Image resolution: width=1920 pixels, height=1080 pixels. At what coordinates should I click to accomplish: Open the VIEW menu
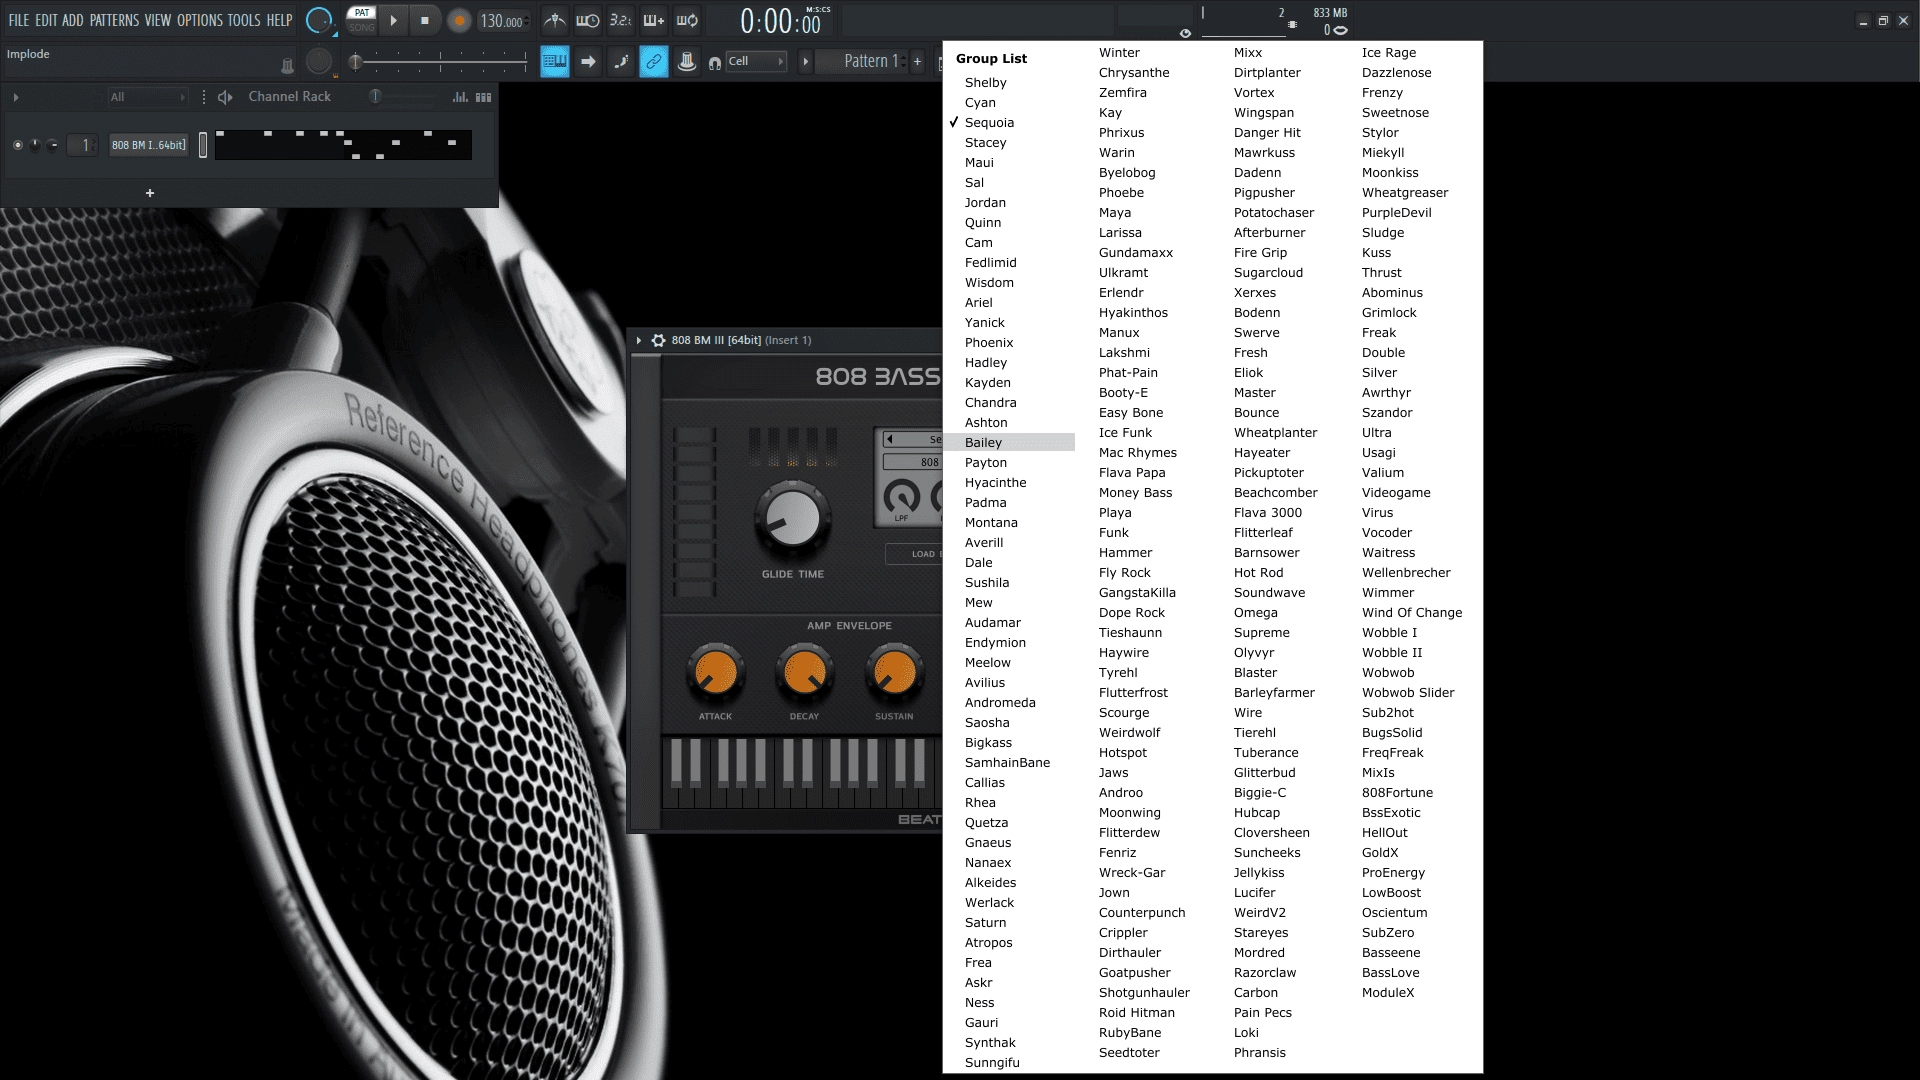(158, 20)
